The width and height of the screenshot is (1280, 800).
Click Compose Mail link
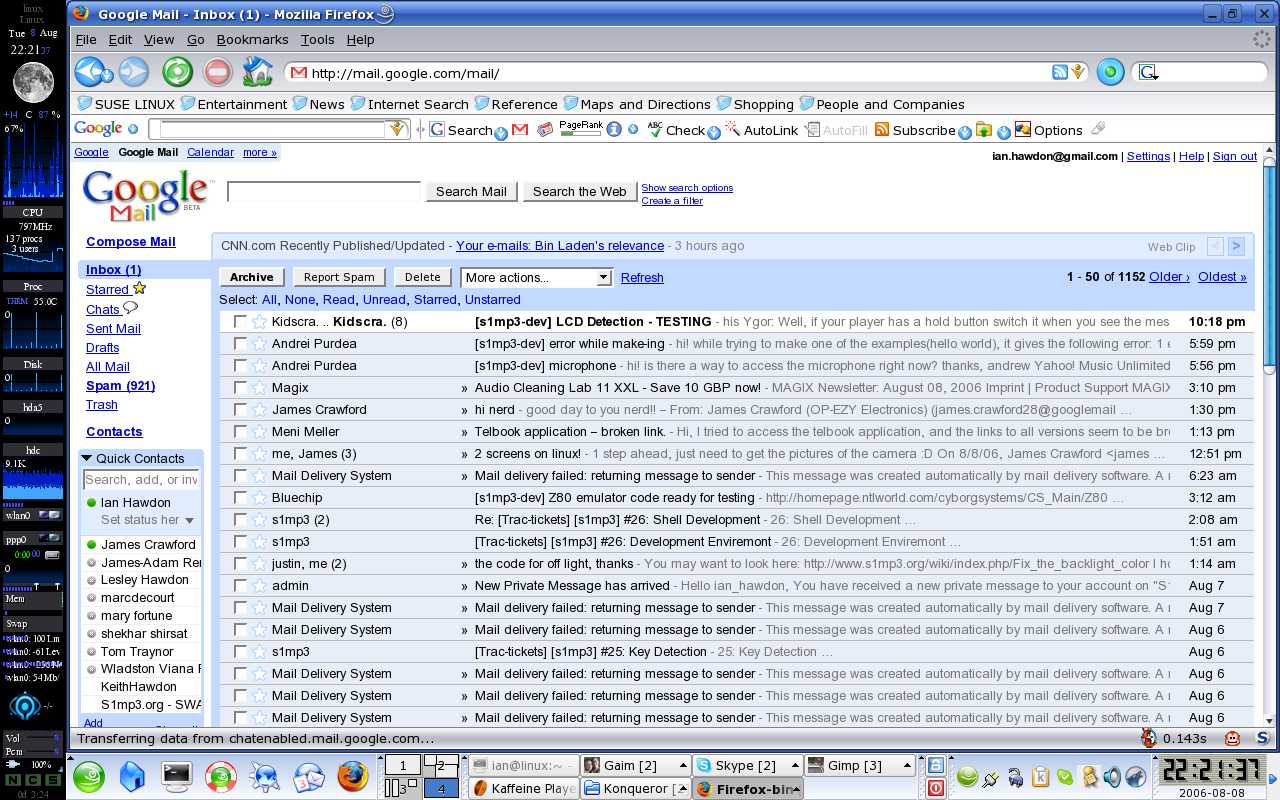pos(131,242)
